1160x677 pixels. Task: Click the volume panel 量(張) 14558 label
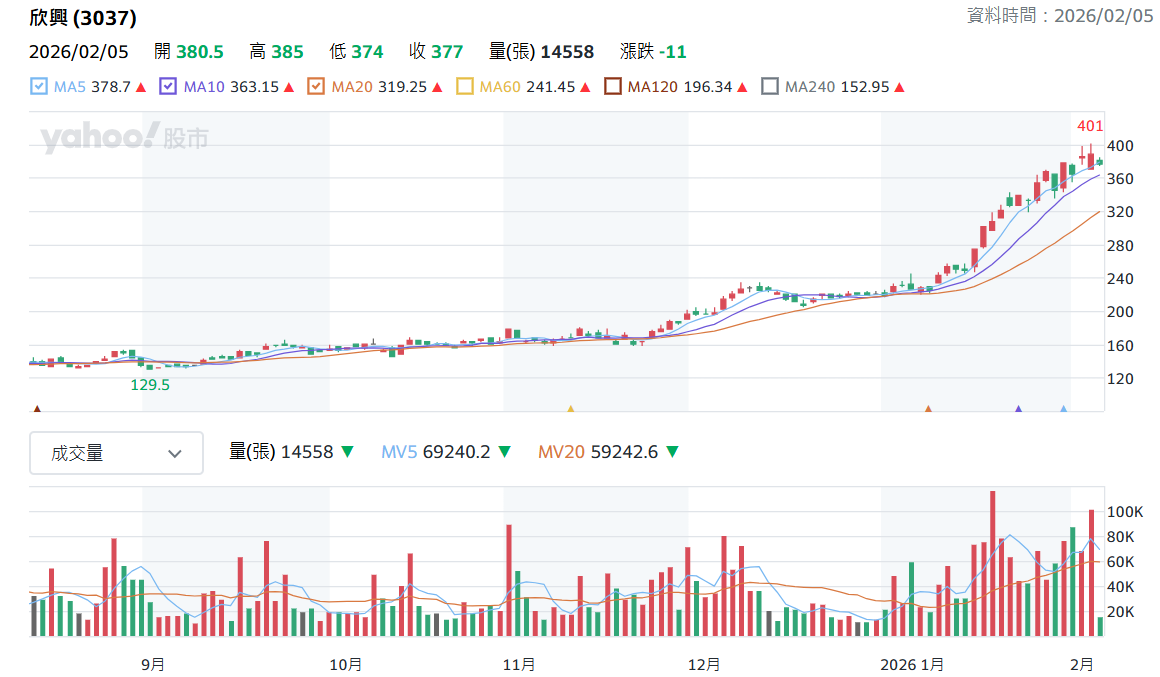pyautogui.click(x=281, y=452)
